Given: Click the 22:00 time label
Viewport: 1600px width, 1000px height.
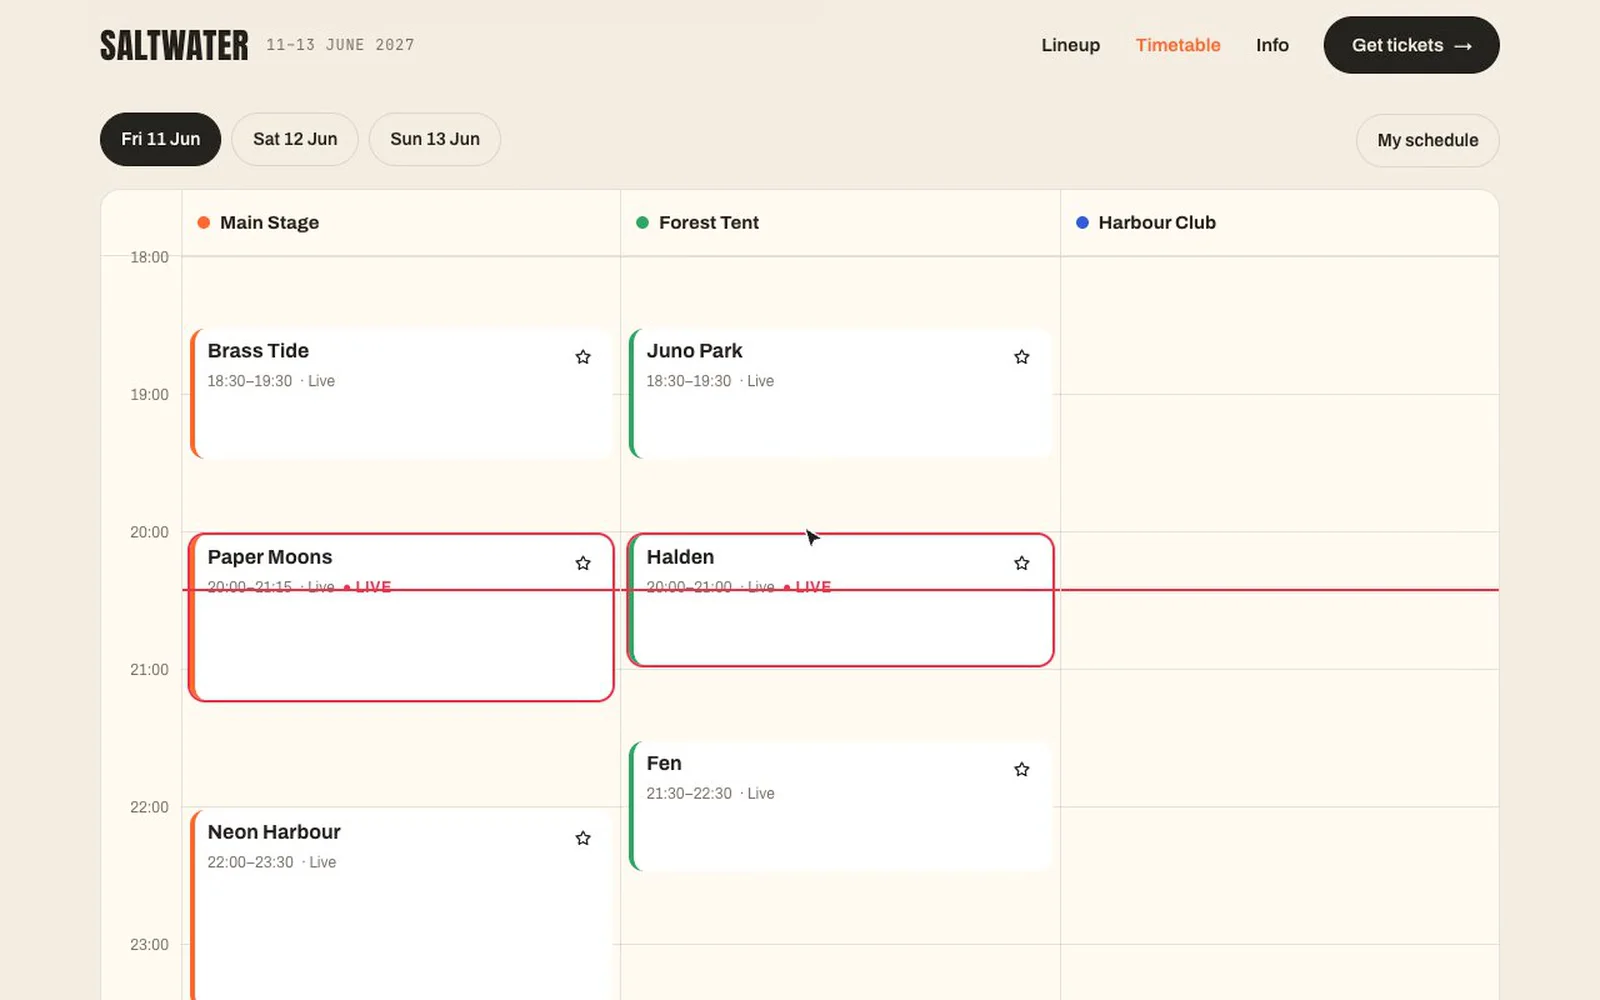Looking at the screenshot, I should click(x=149, y=807).
